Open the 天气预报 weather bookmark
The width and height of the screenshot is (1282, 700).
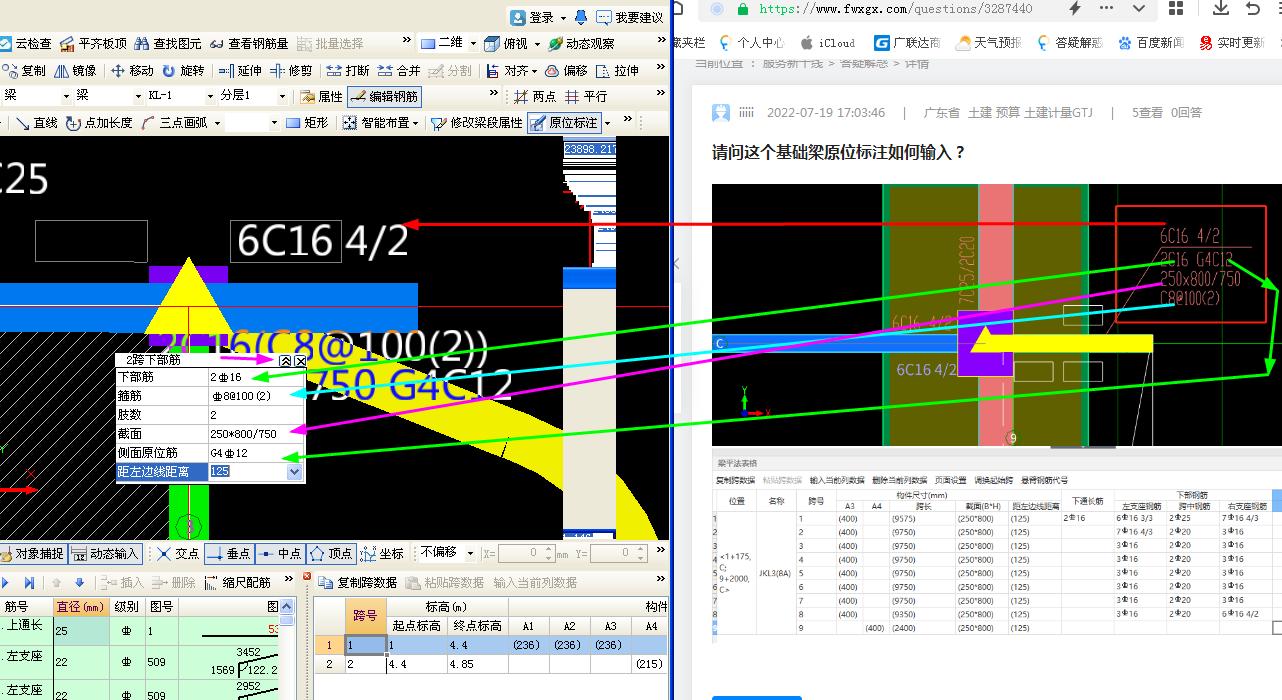click(x=989, y=43)
